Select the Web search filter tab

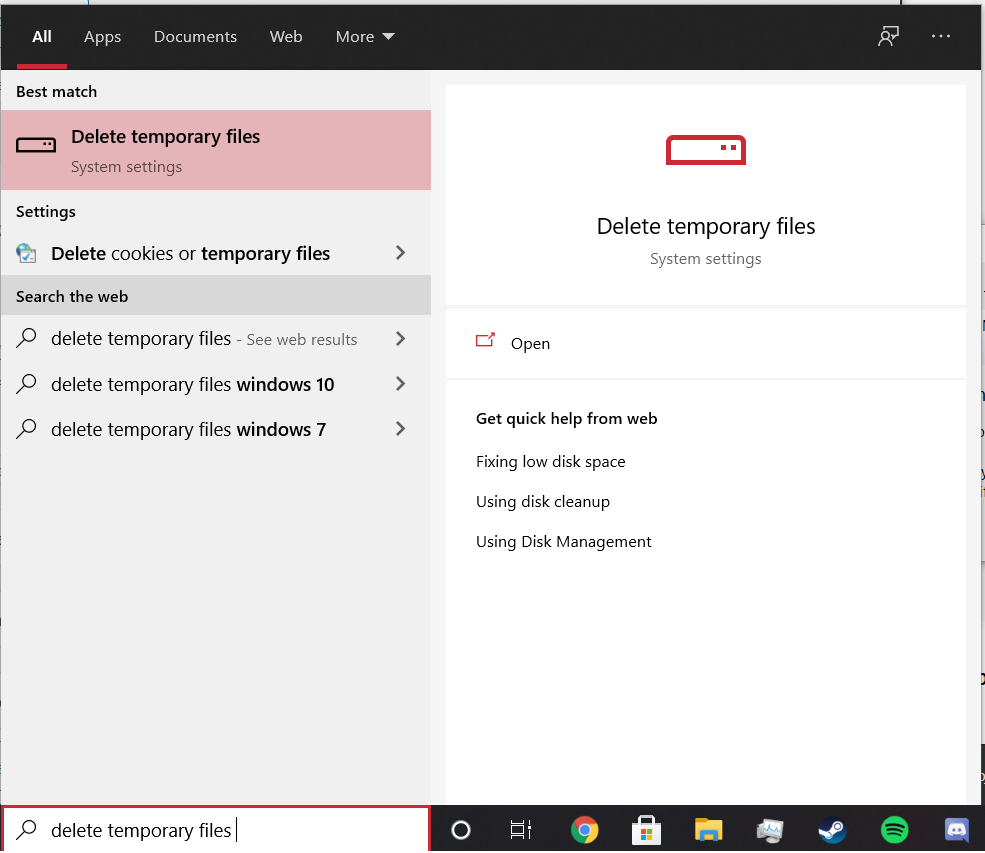tap(286, 36)
